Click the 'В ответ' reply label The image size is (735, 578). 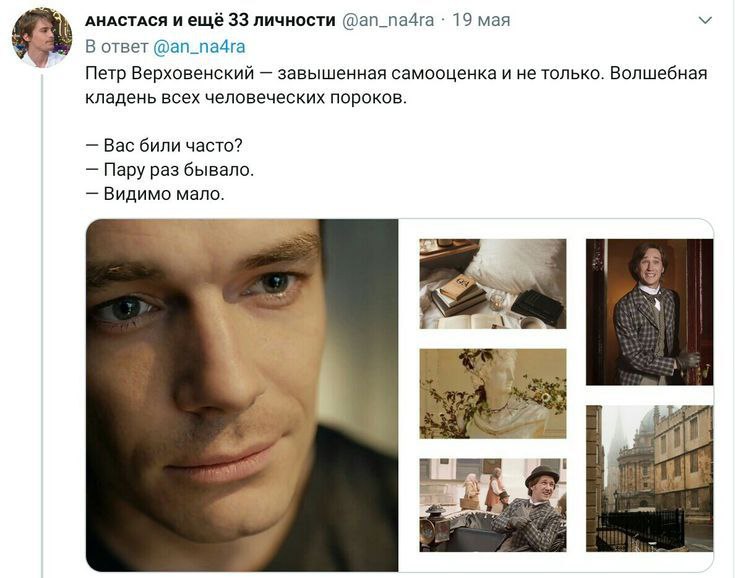coord(117,46)
